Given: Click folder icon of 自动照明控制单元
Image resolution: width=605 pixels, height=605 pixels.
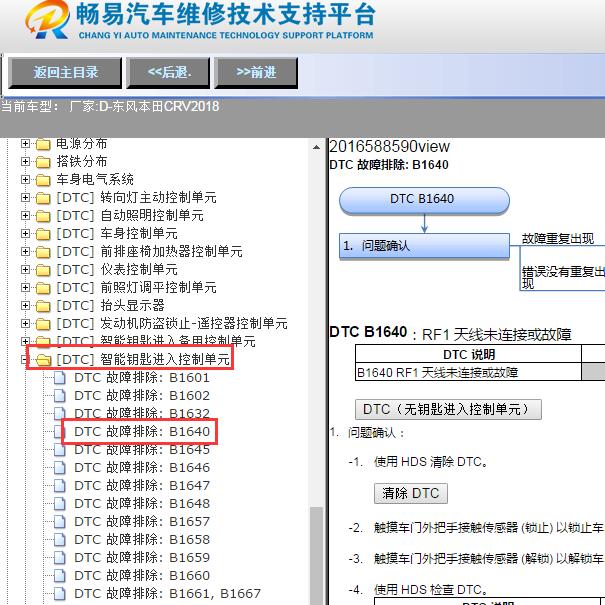Looking at the screenshot, I should click(x=43, y=216).
